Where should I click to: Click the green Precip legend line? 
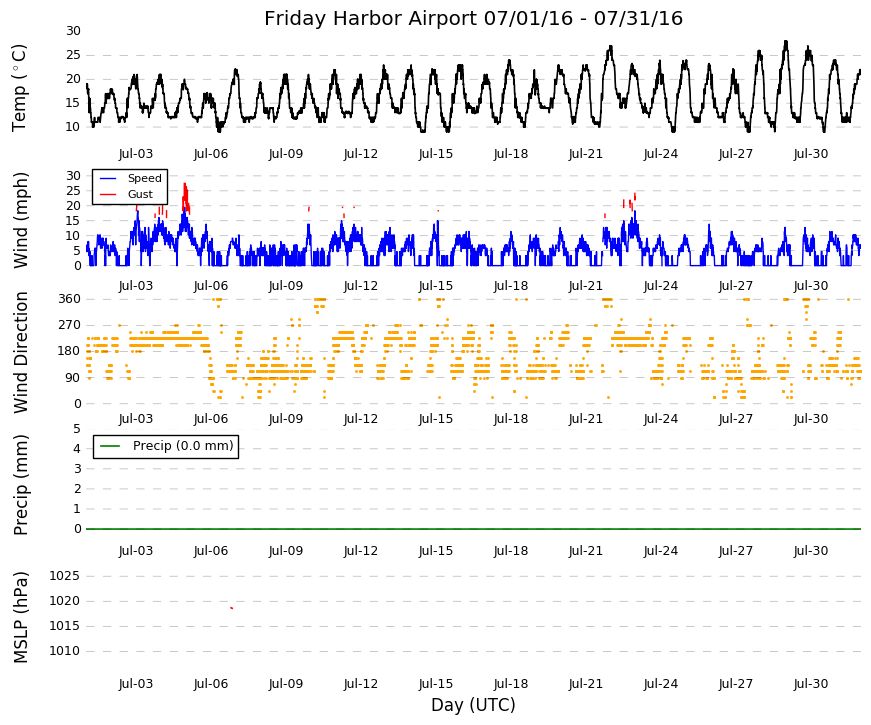110,446
